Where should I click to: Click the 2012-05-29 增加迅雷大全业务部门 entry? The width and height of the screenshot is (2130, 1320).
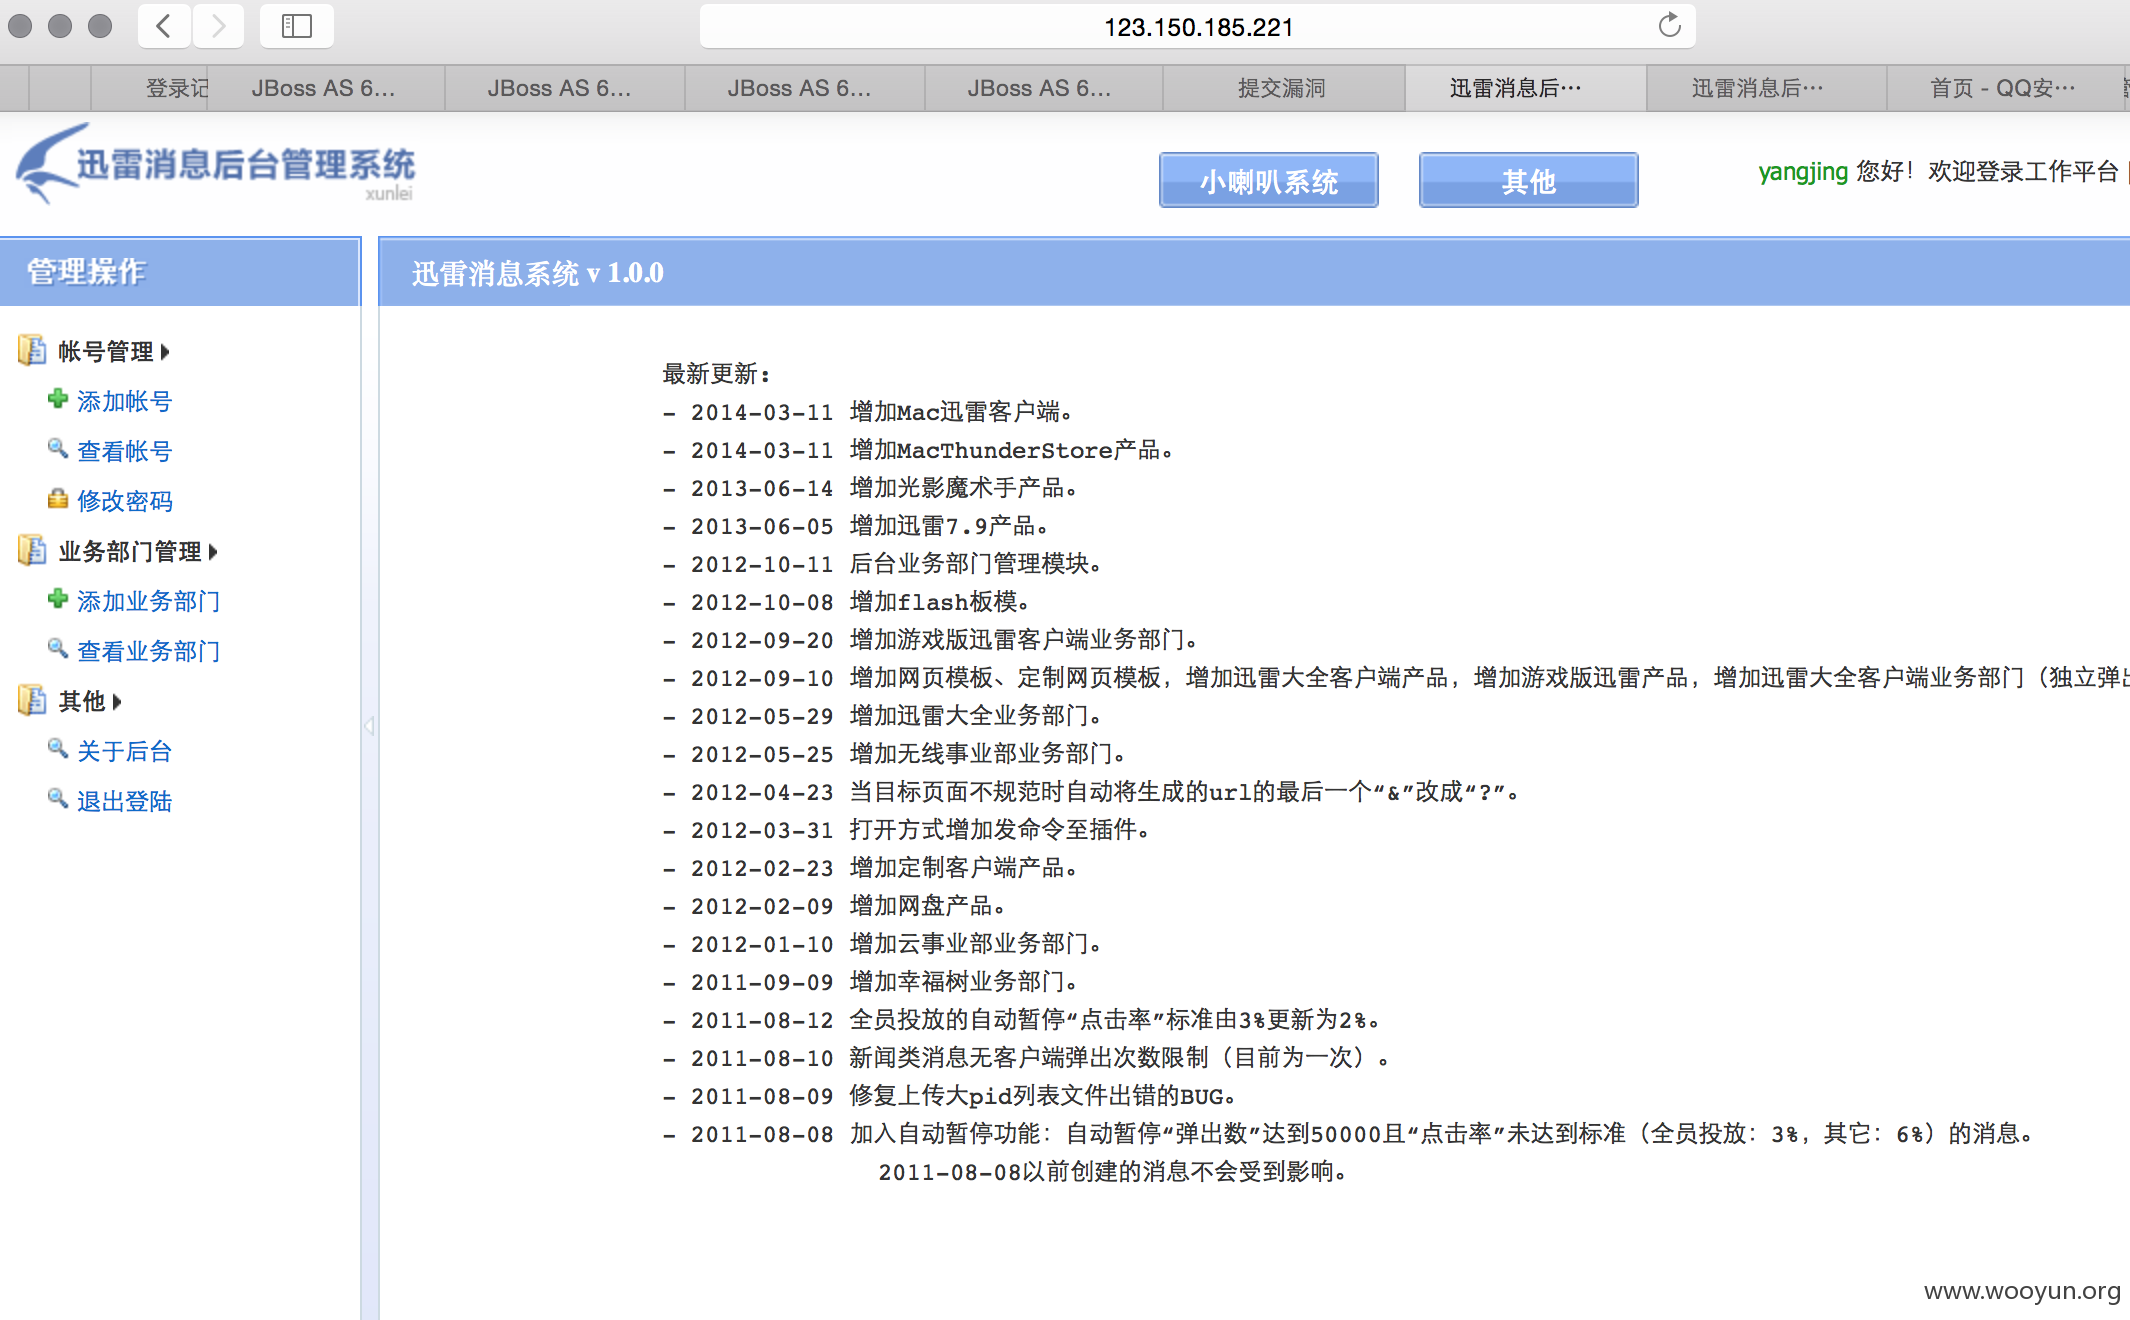pyautogui.click(x=882, y=716)
